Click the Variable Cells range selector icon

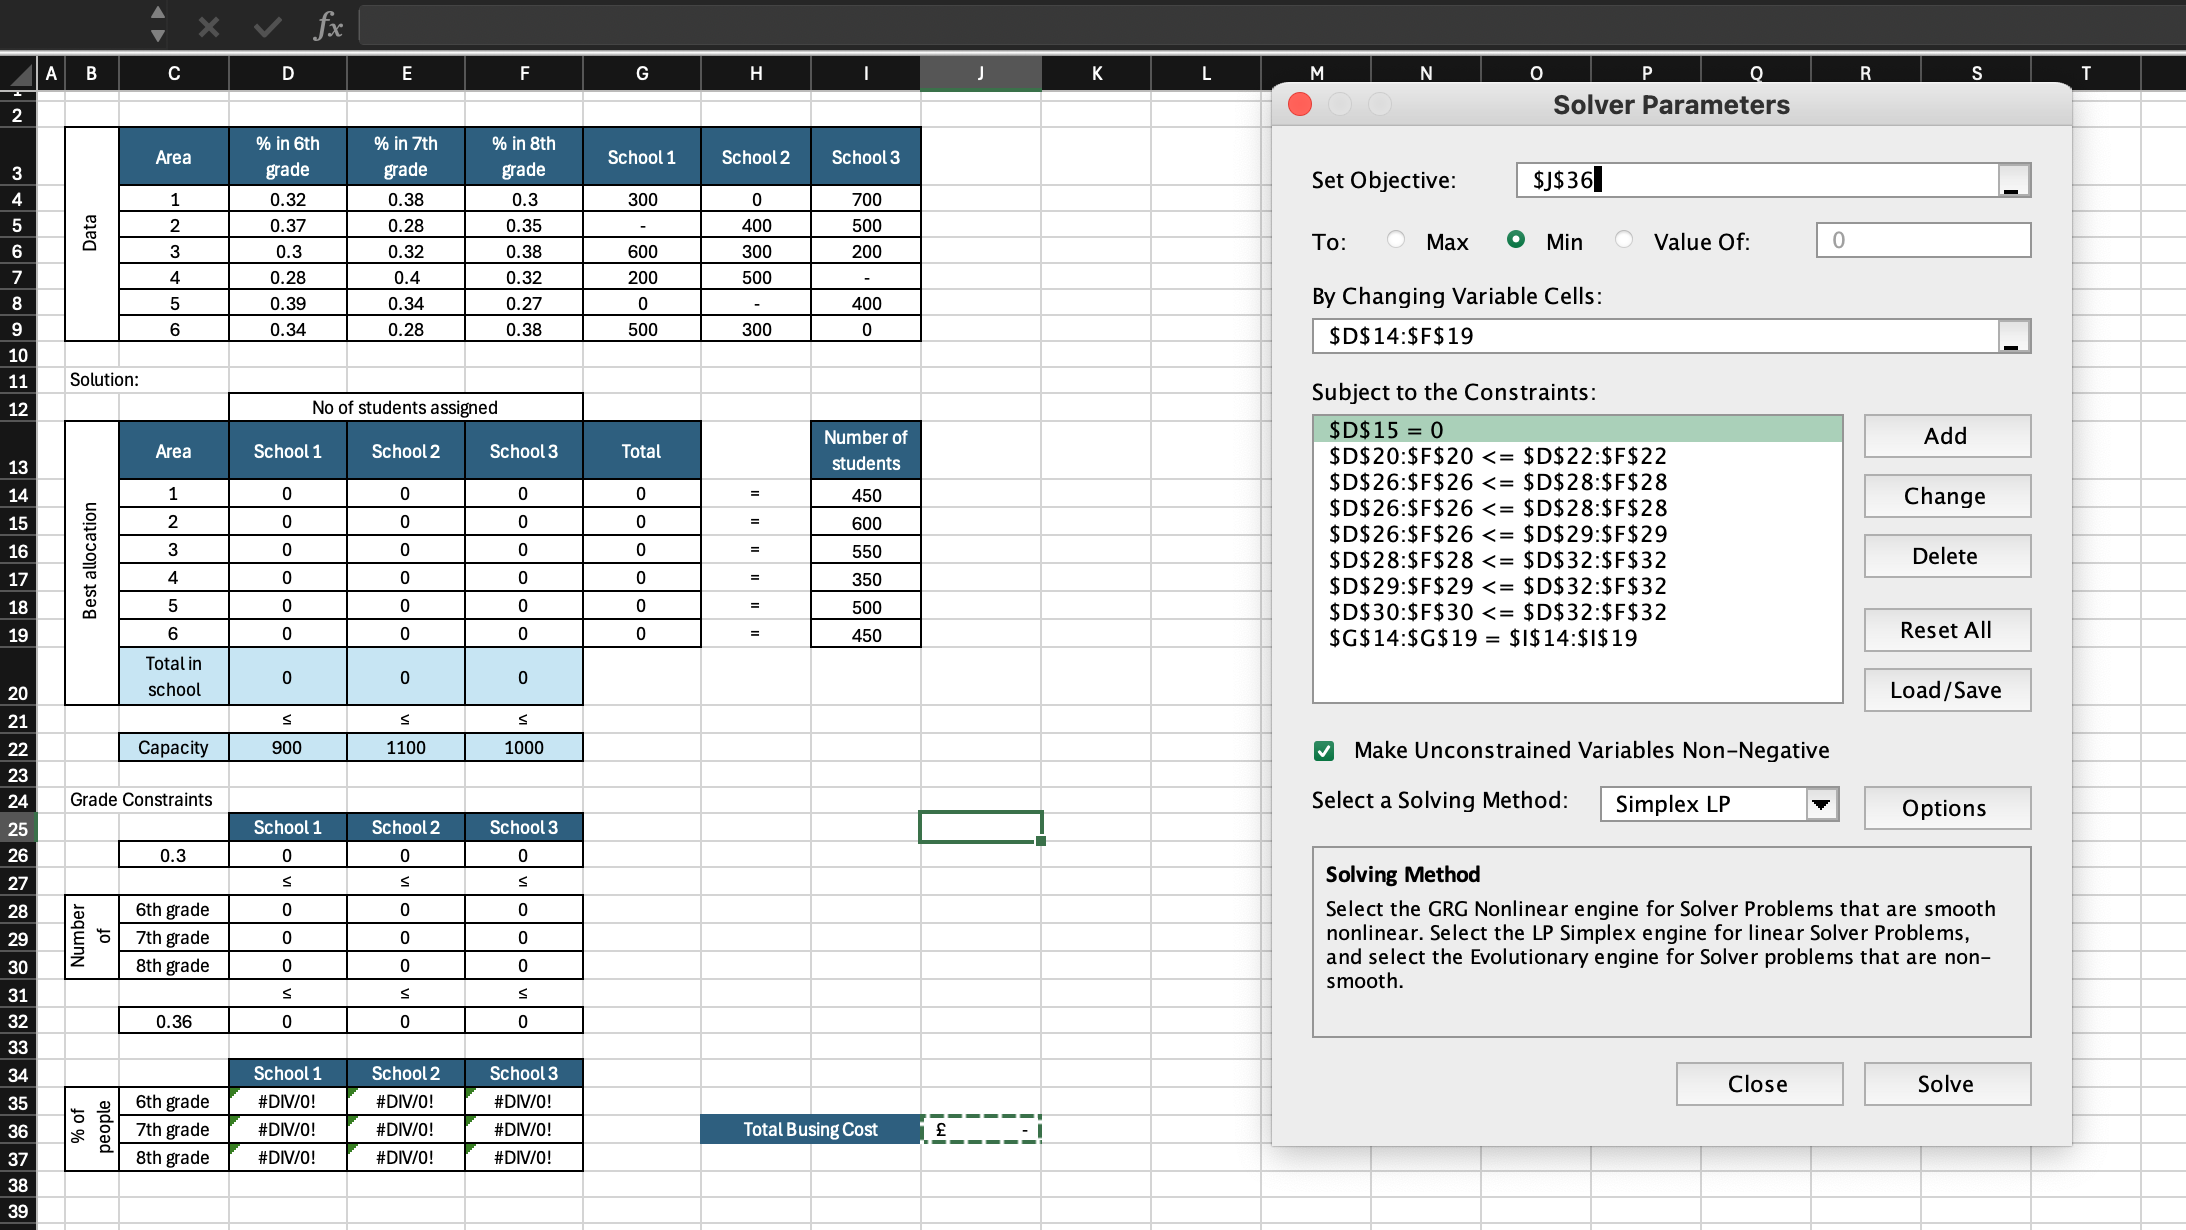[2012, 337]
